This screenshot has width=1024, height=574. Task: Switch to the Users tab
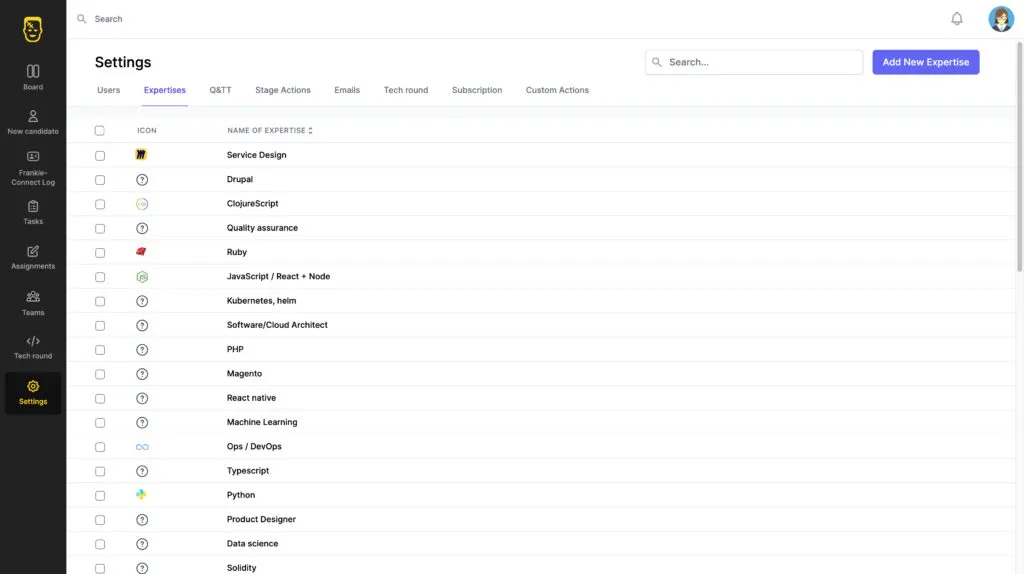tap(108, 90)
